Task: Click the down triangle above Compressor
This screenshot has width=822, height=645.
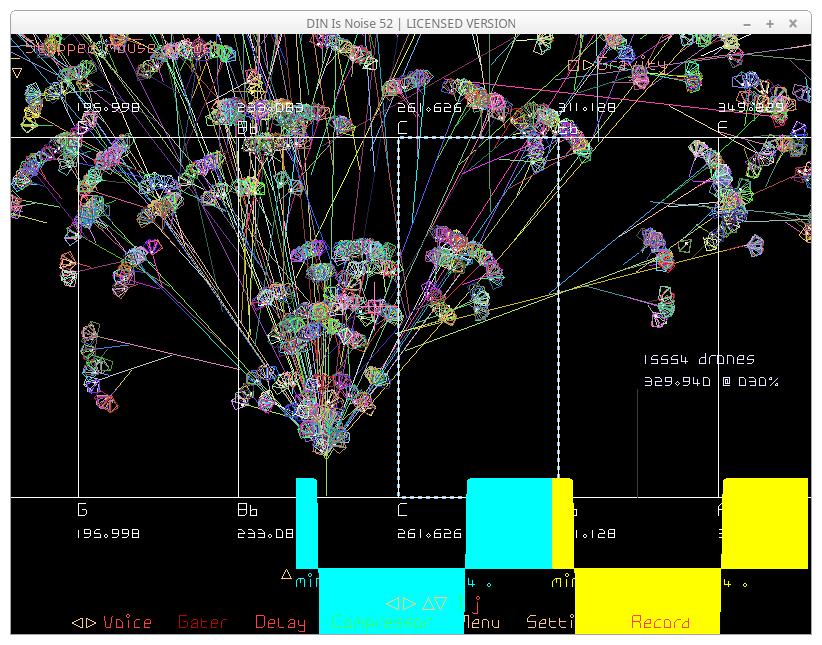Action: point(442,604)
